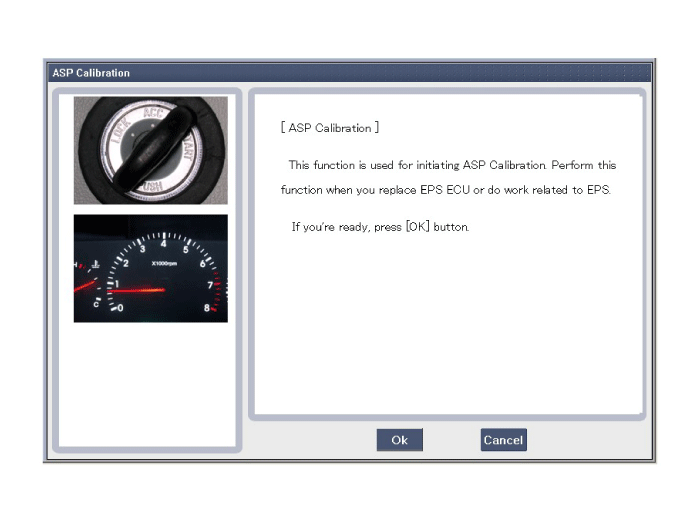This screenshot has height=524, width=700.
Task: Click the empty area below the tachometer image
Action: tap(150, 385)
